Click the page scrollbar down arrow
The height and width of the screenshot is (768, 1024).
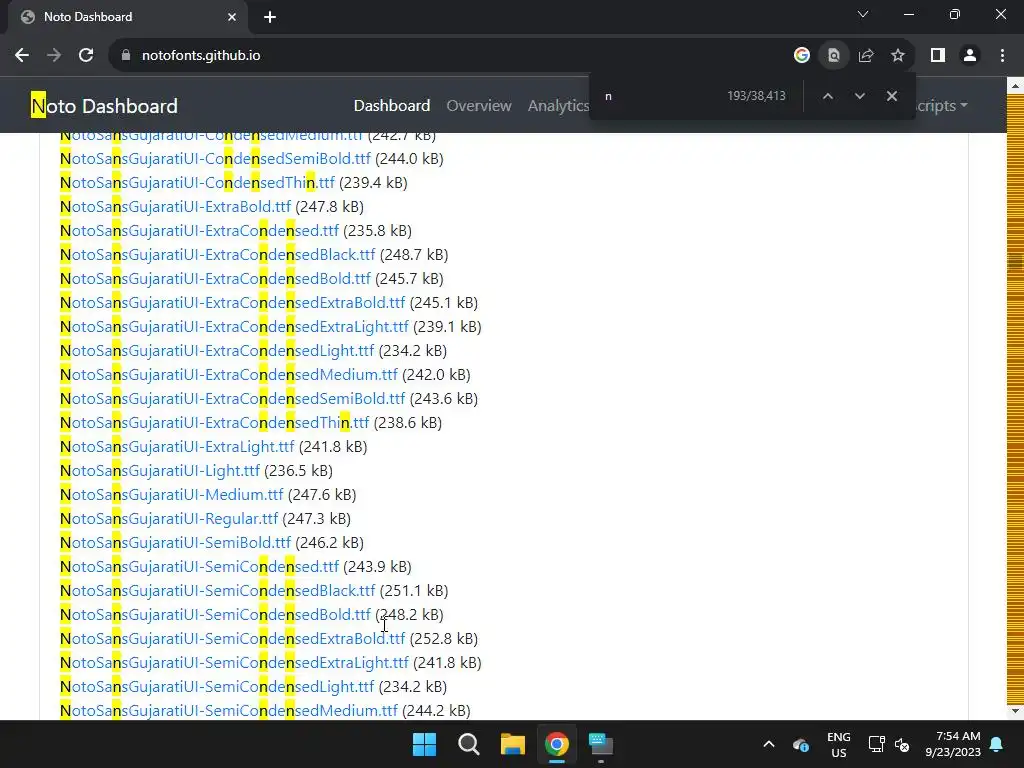pyautogui.click(x=1015, y=711)
